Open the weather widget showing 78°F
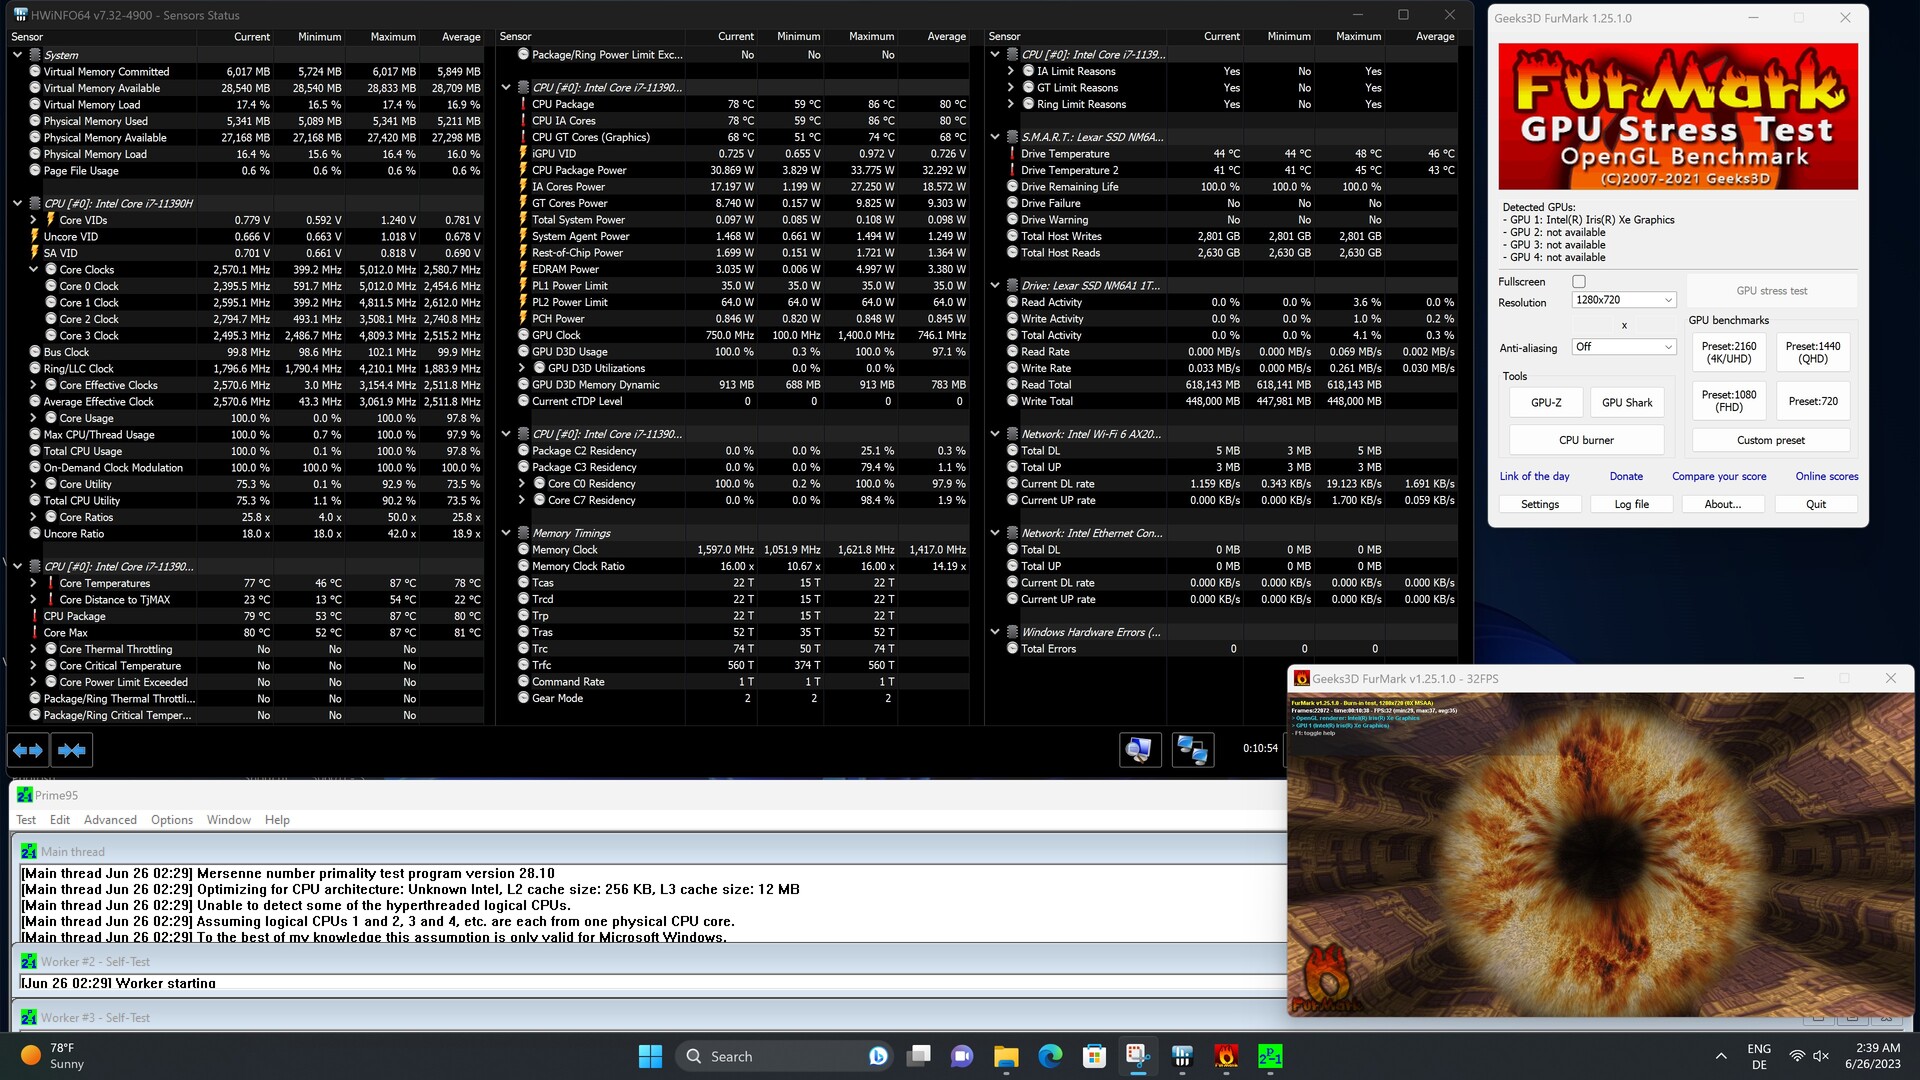Image resolution: width=1920 pixels, height=1080 pixels. tap(53, 1056)
